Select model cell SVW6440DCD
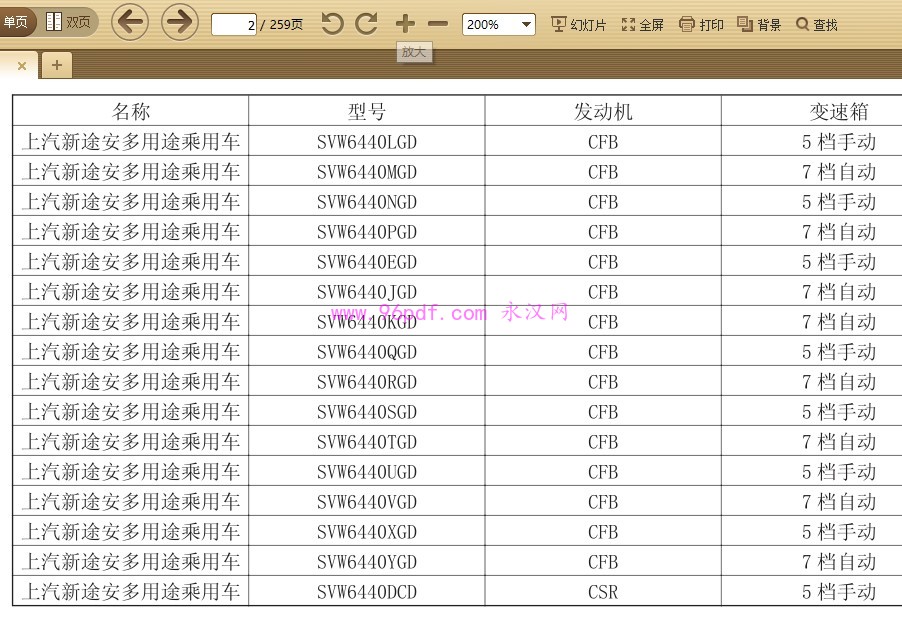 (x=367, y=591)
